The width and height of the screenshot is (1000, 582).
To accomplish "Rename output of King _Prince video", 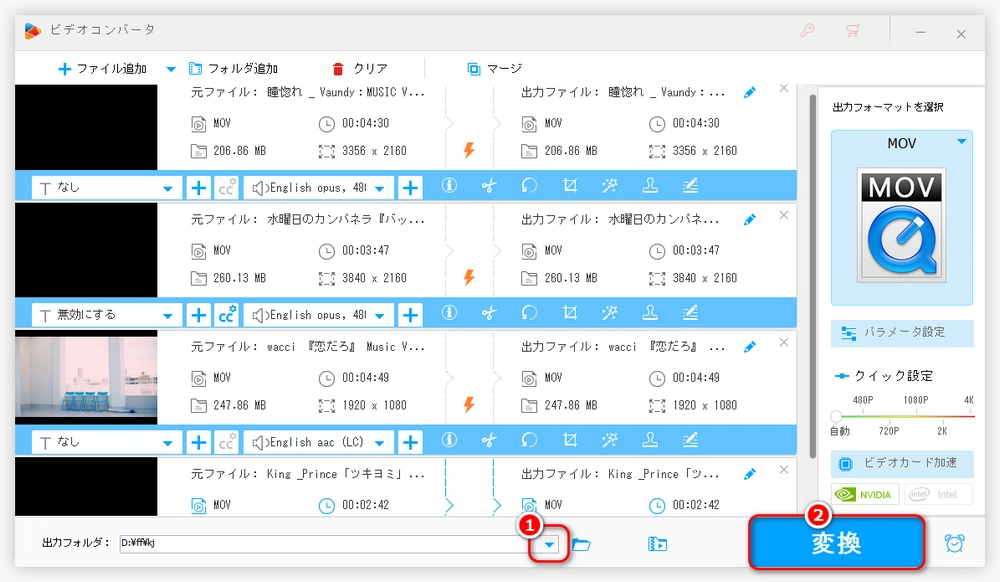I will point(750,474).
